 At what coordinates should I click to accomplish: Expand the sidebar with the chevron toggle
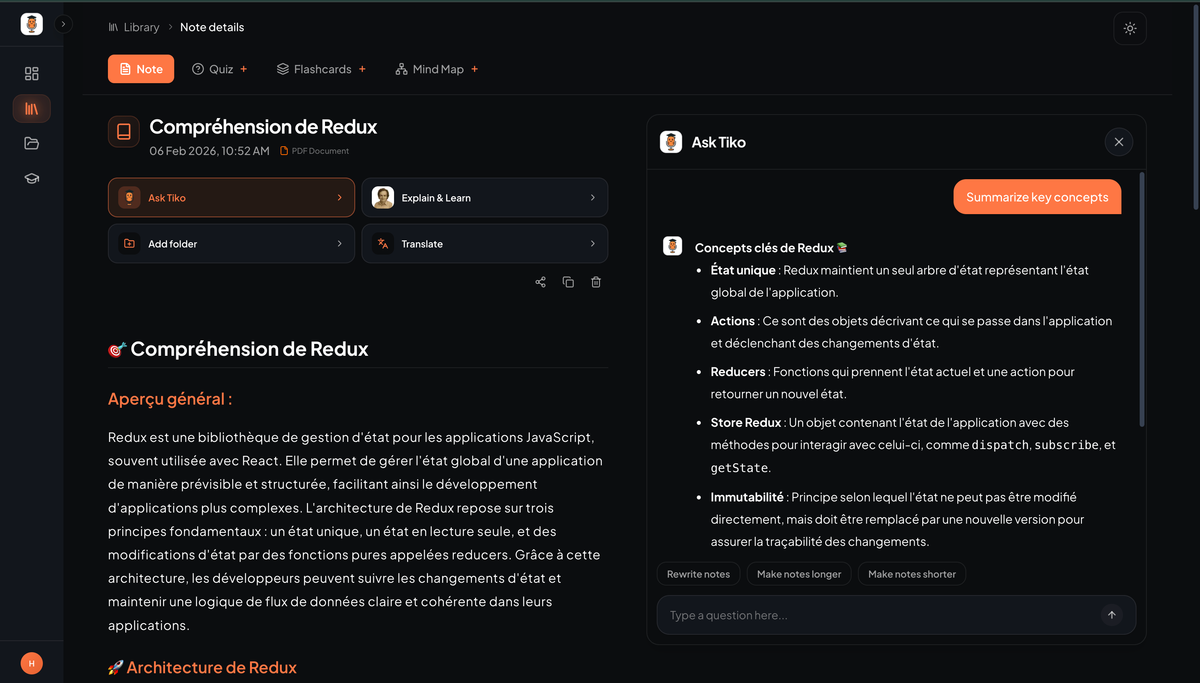(63, 24)
